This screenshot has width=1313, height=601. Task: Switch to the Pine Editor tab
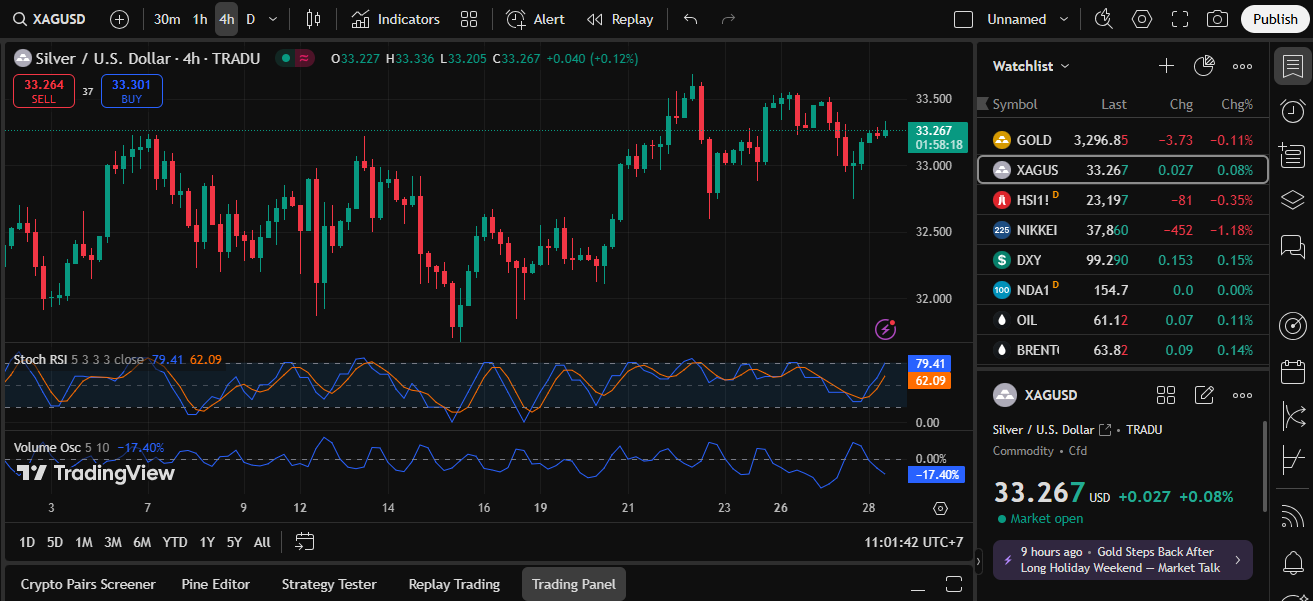click(x=216, y=584)
